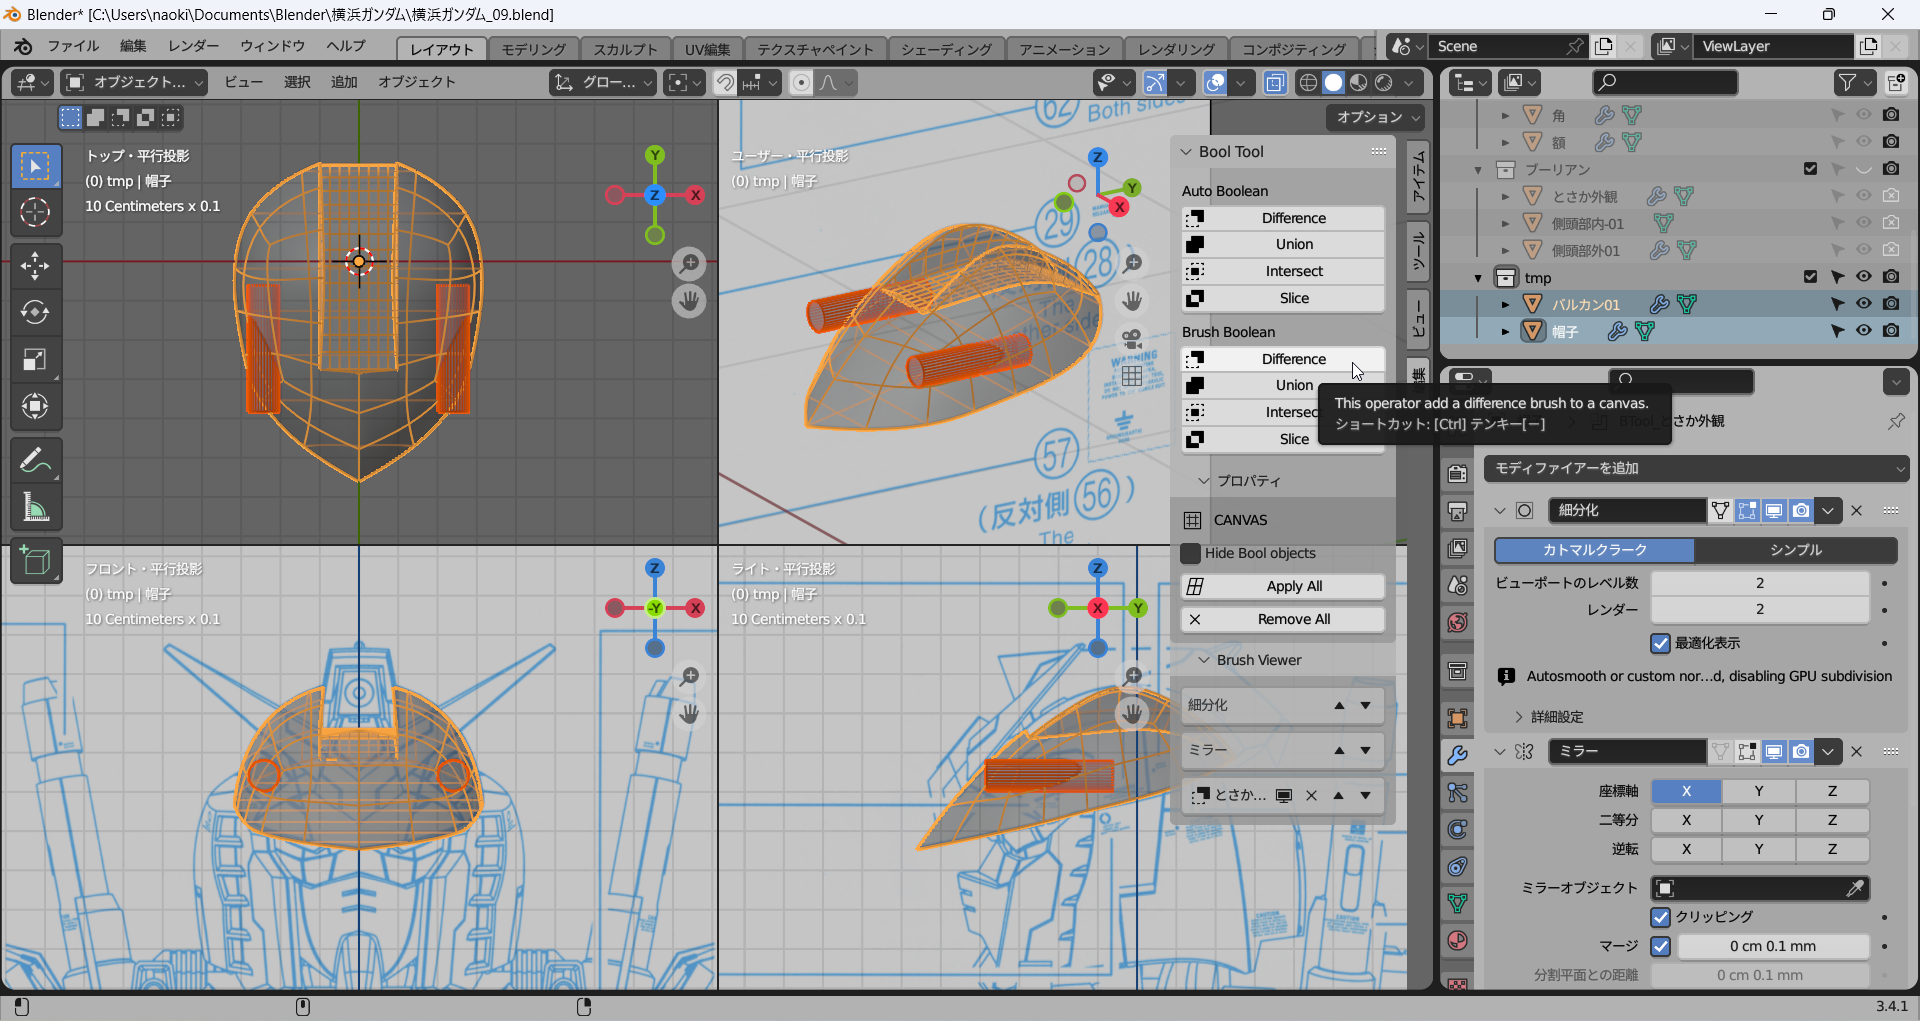Open the Modifier properties wrench tab

[1458, 756]
